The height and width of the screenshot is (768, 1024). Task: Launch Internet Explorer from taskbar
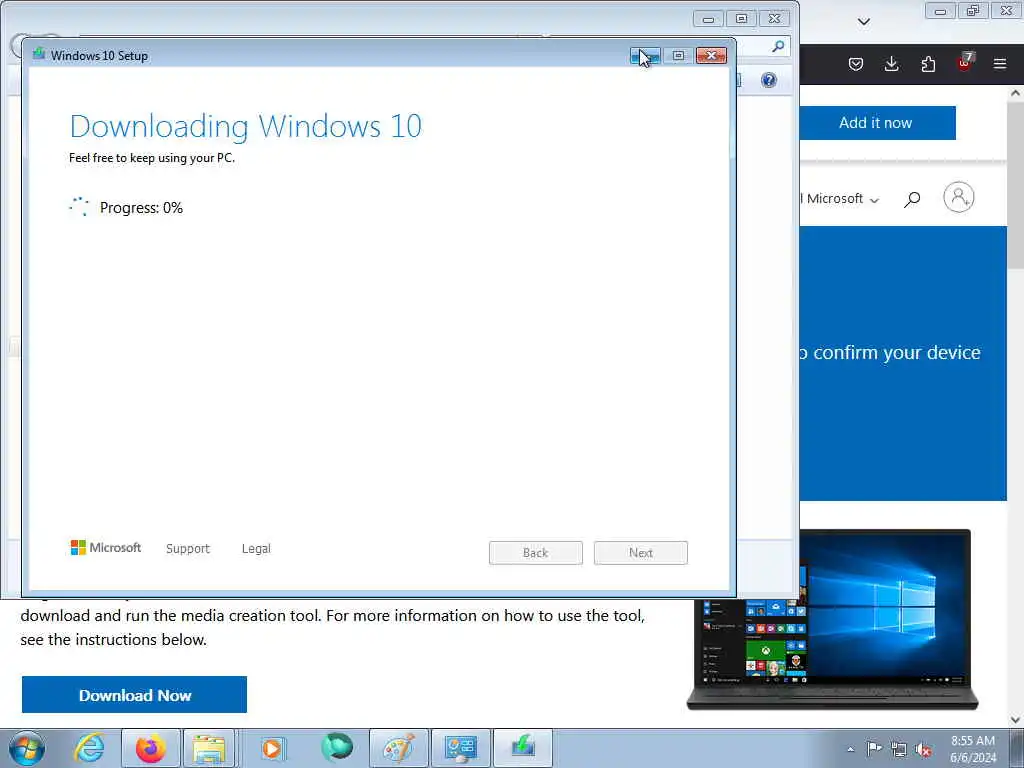[89, 748]
